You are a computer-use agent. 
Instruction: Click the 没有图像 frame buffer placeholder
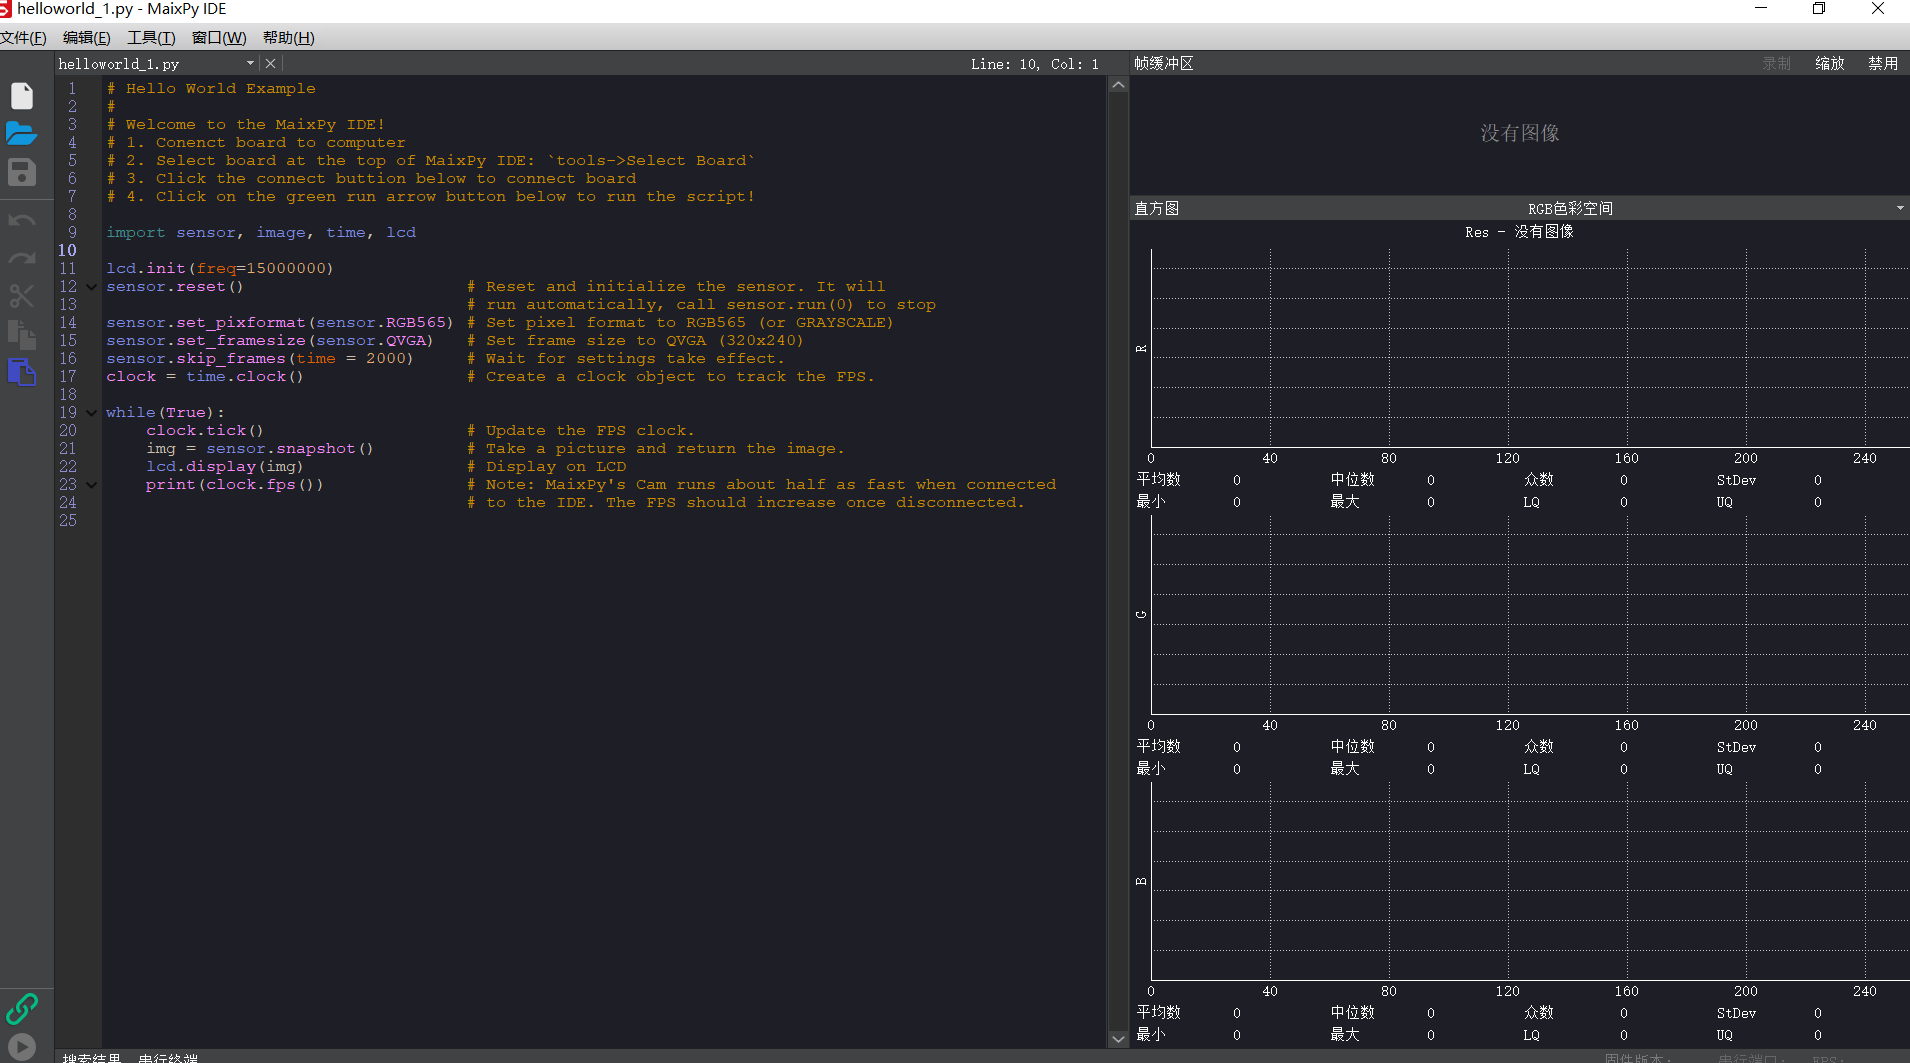point(1519,133)
